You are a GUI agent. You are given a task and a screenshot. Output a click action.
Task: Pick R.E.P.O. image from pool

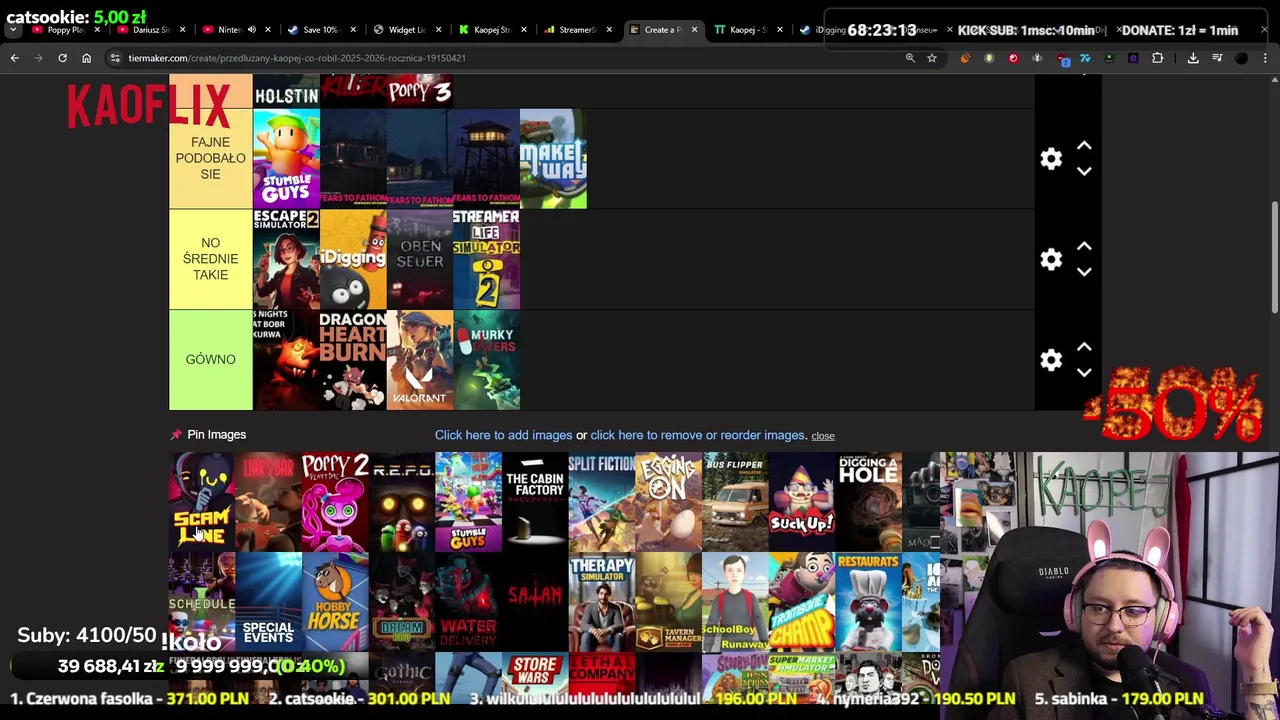click(402, 502)
